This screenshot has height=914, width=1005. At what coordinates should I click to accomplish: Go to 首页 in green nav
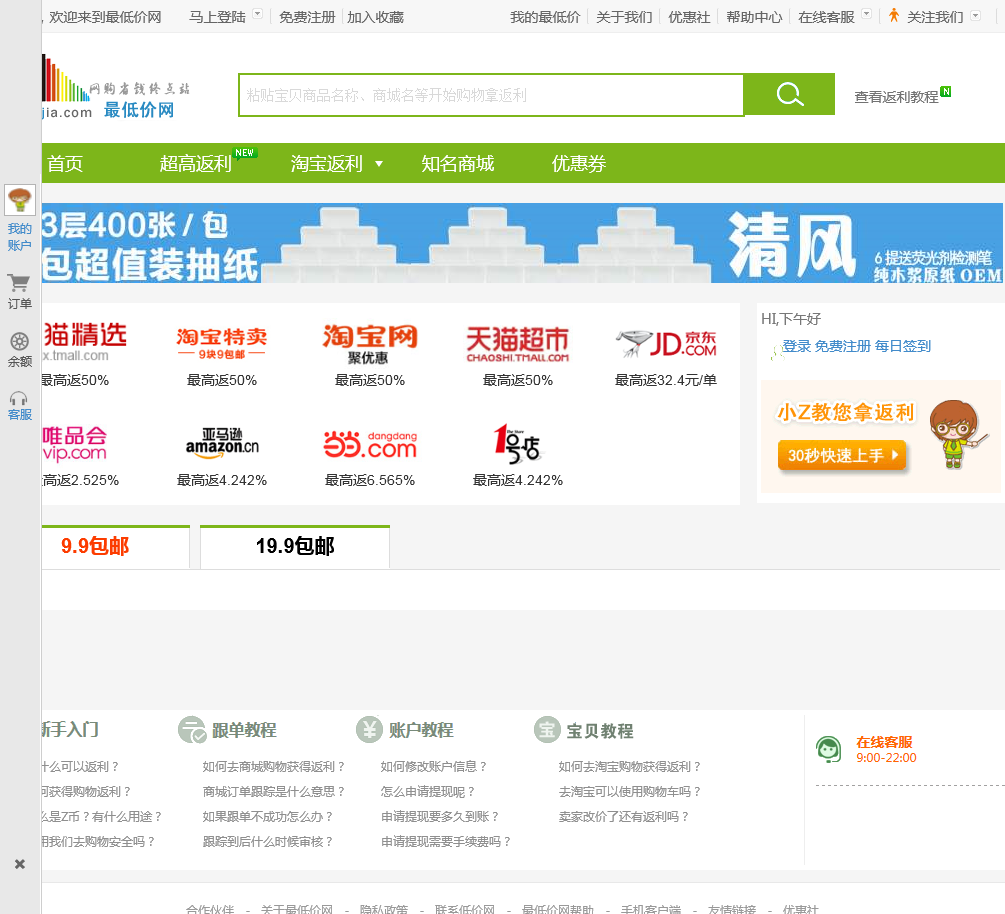click(x=65, y=163)
